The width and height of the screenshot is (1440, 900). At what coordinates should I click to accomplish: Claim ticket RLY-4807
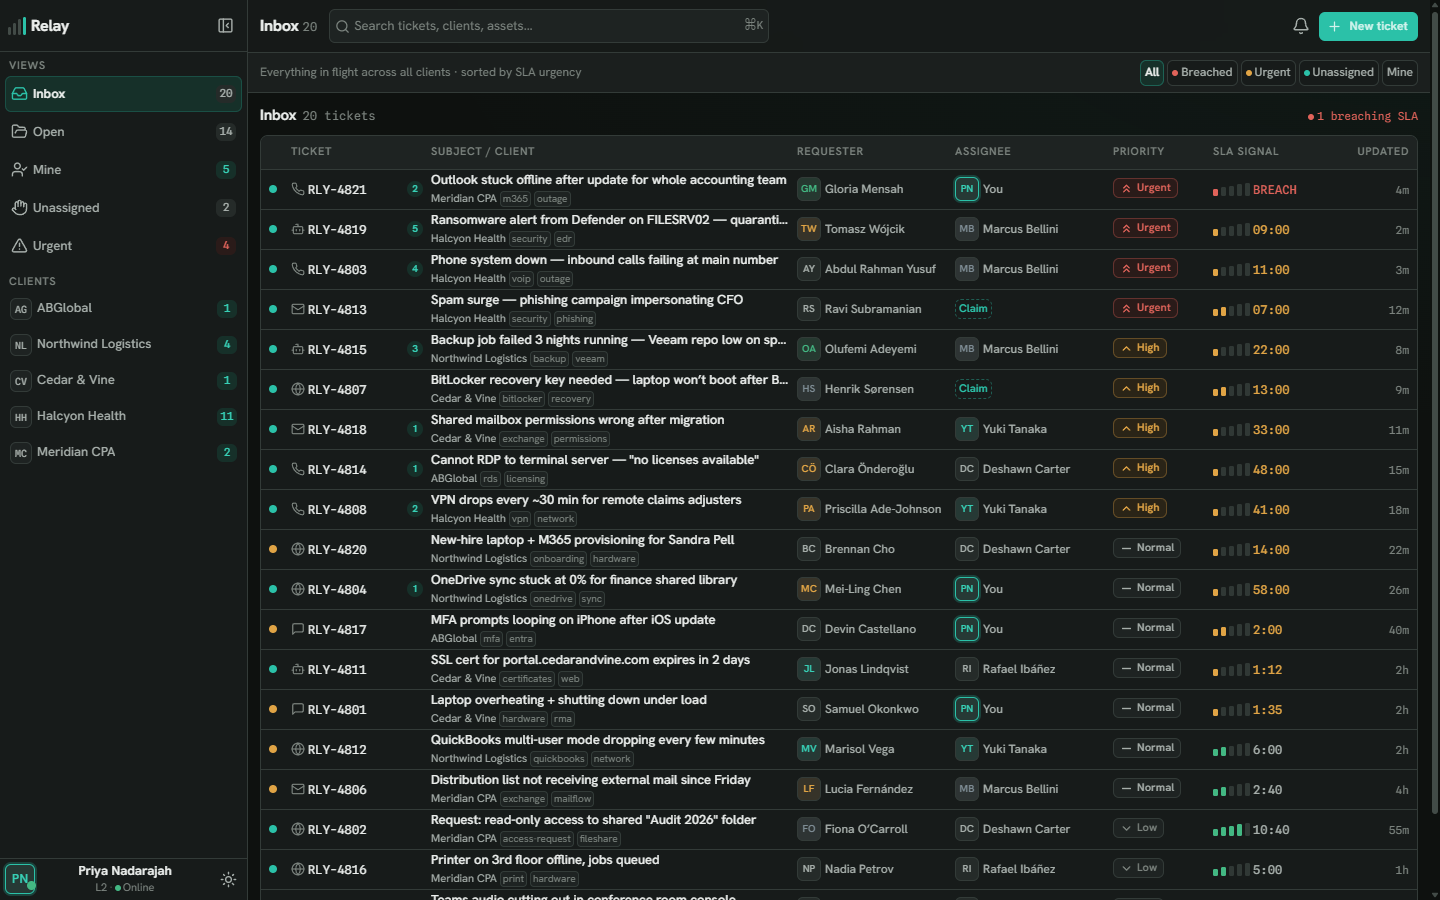[973, 389]
